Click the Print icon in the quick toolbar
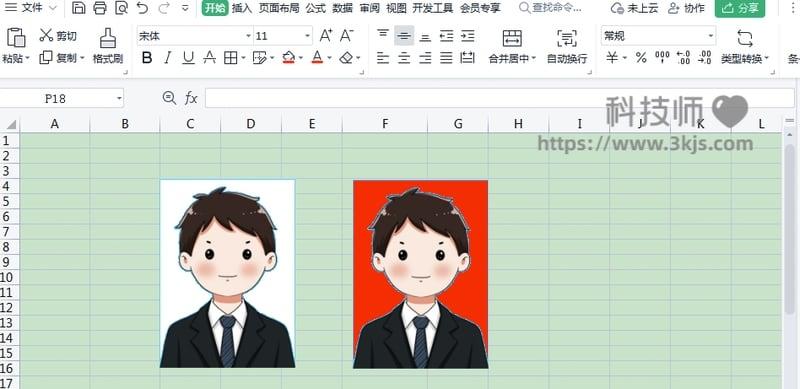This screenshot has width=800, height=389. coord(100,8)
